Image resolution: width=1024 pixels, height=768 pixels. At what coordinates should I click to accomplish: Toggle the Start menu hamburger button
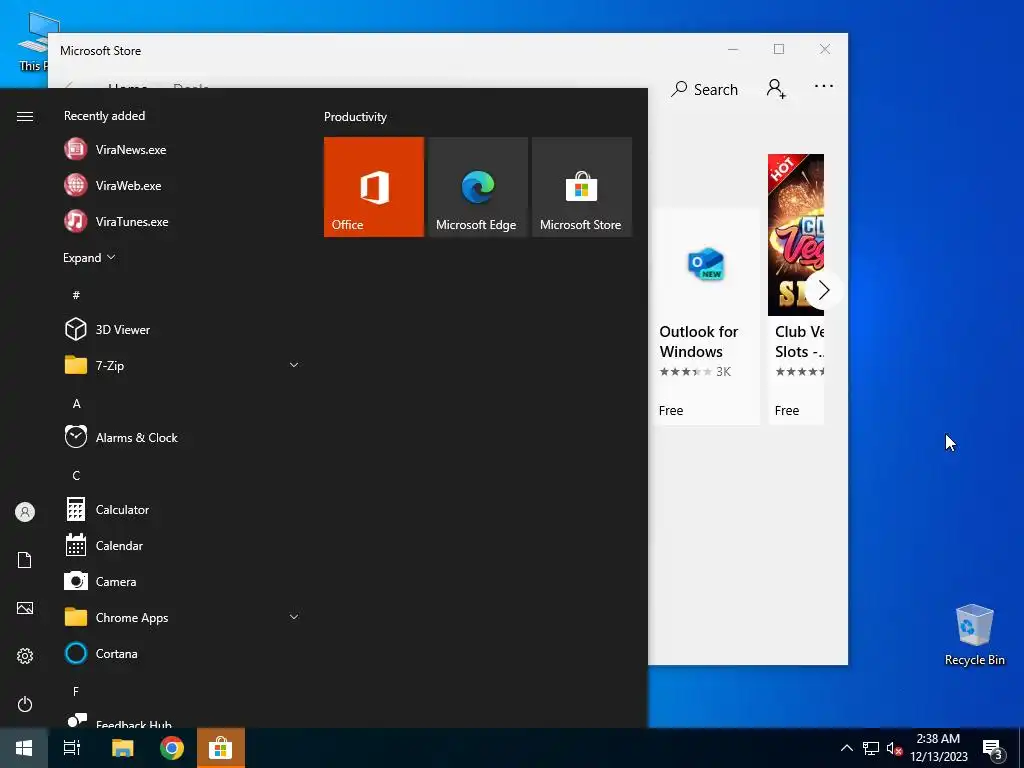pos(25,116)
